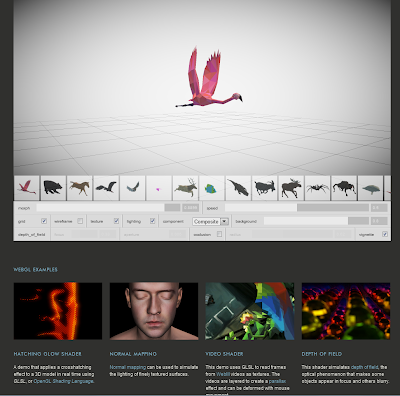The image size is (400, 396).
Task: Select the moose model thumbnail
Action: (x=291, y=188)
